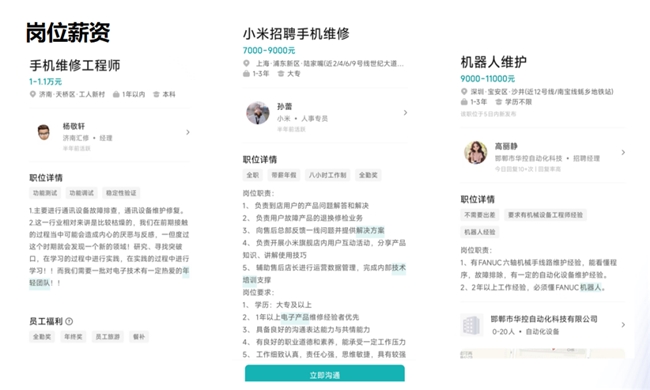The image size is (650, 390).
Task: Click the info icon next to 员工福利
Action: point(69,321)
